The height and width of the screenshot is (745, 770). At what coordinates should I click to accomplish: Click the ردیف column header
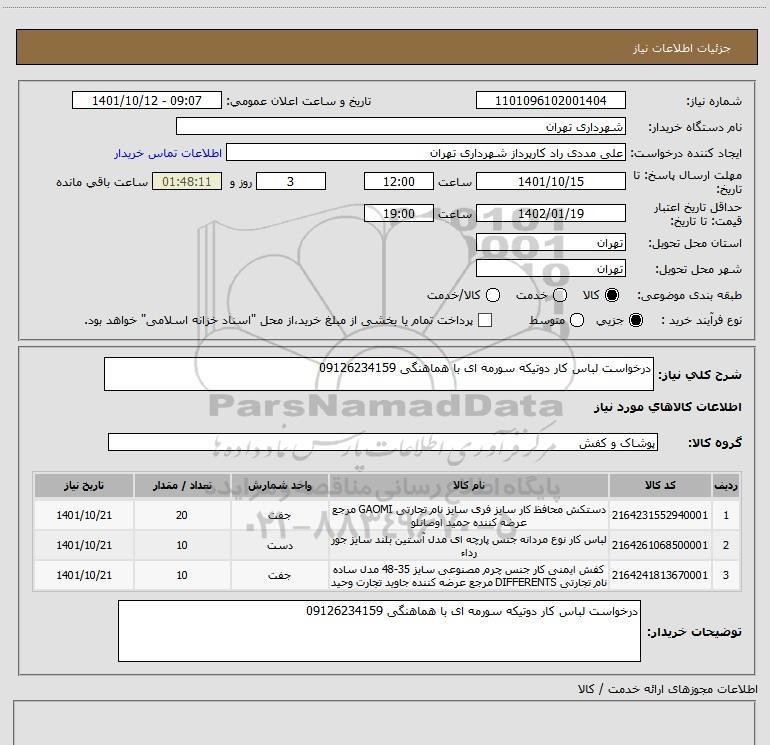726,485
